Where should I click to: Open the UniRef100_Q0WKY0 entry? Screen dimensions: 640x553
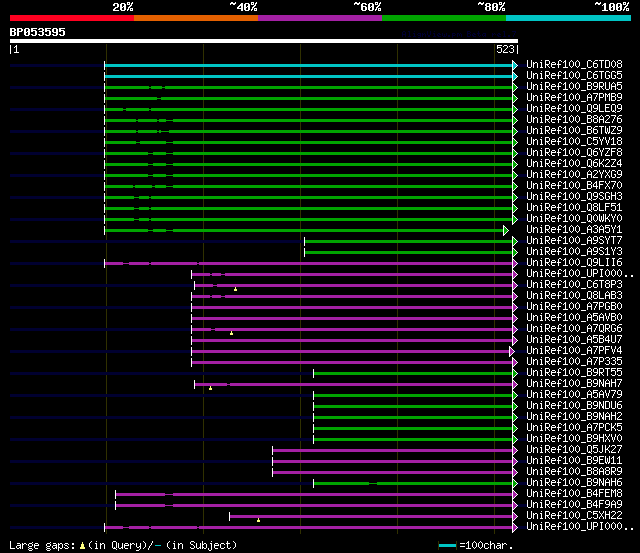[574, 219]
